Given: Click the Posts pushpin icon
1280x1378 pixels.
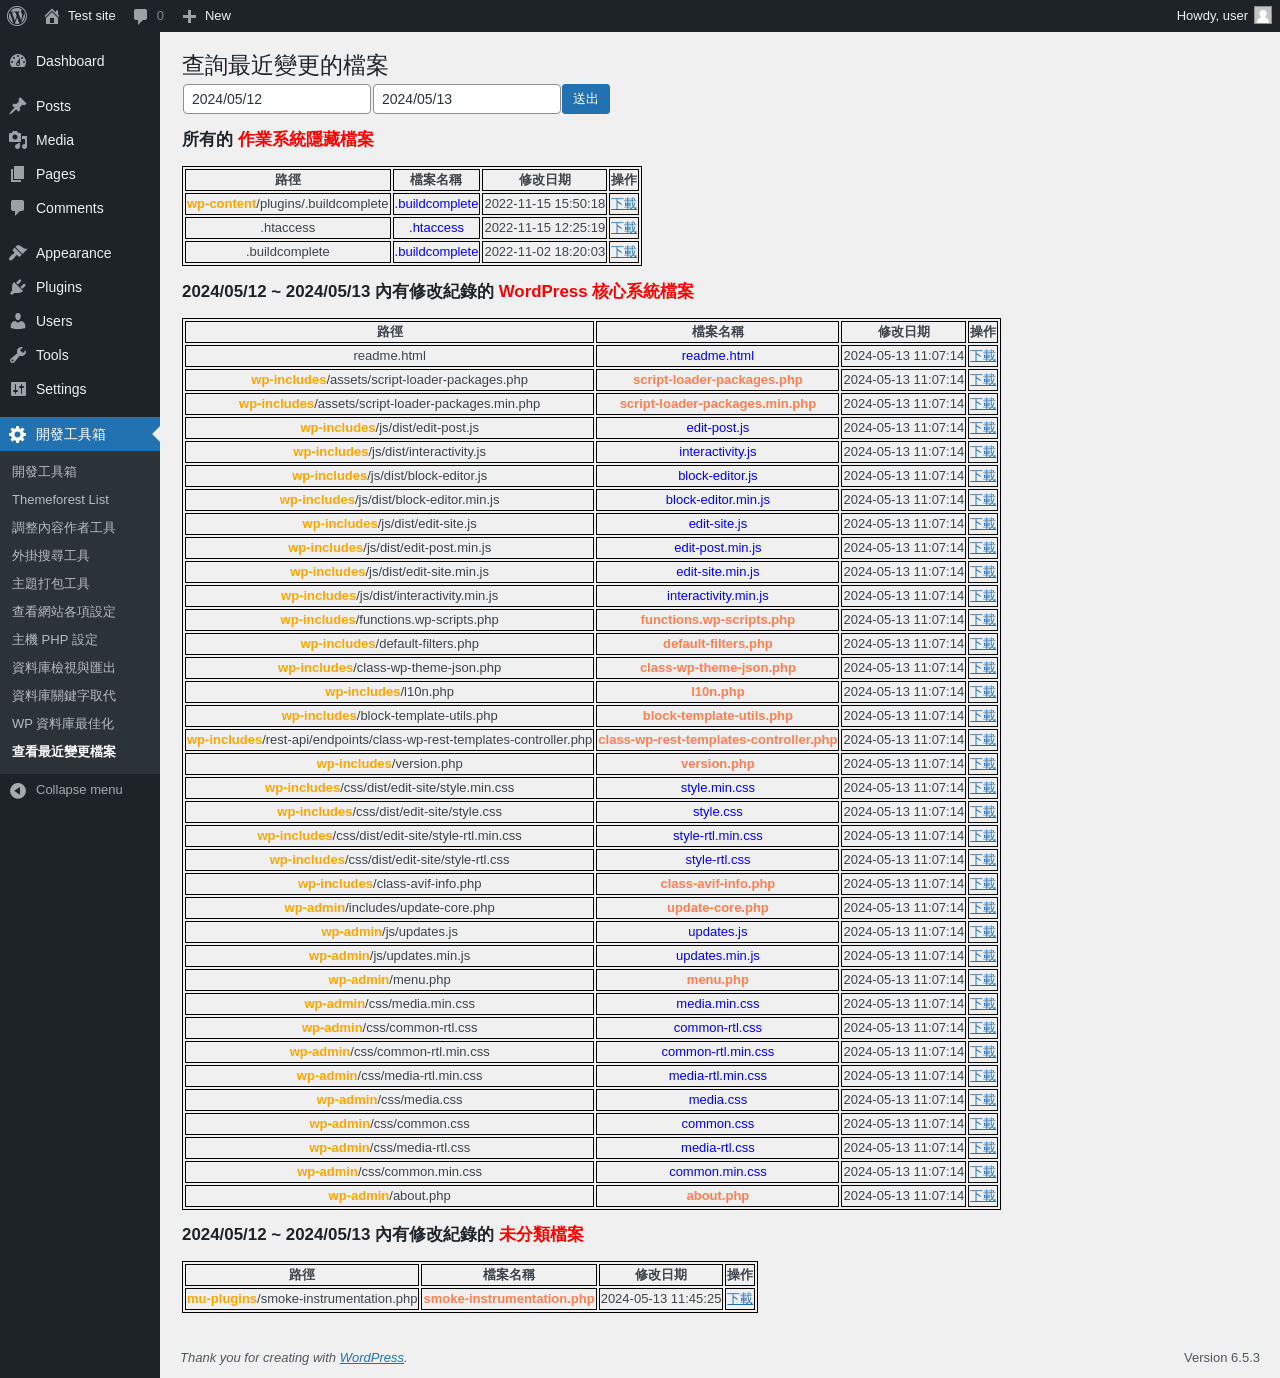Looking at the screenshot, I should (x=18, y=106).
